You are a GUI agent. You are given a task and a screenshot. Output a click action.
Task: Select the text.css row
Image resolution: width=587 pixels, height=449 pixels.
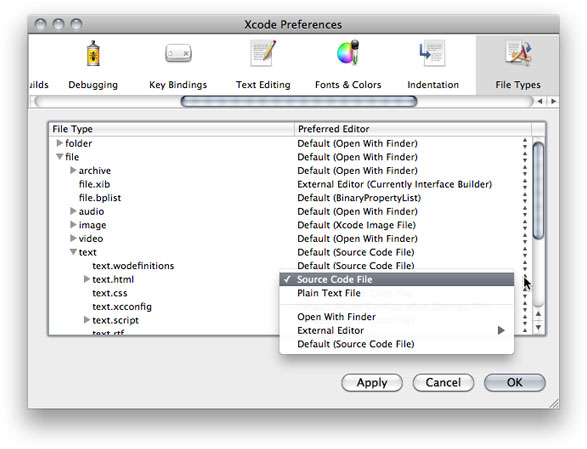click(110, 293)
